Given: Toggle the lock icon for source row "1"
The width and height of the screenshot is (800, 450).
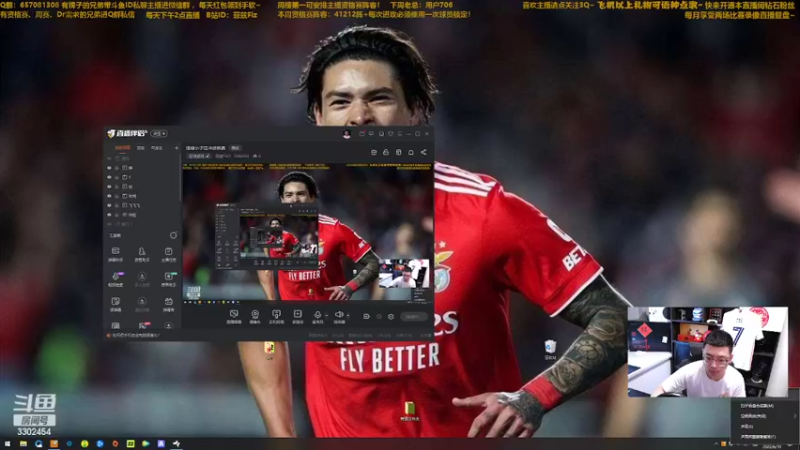Looking at the screenshot, I should pyautogui.click(x=117, y=177).
